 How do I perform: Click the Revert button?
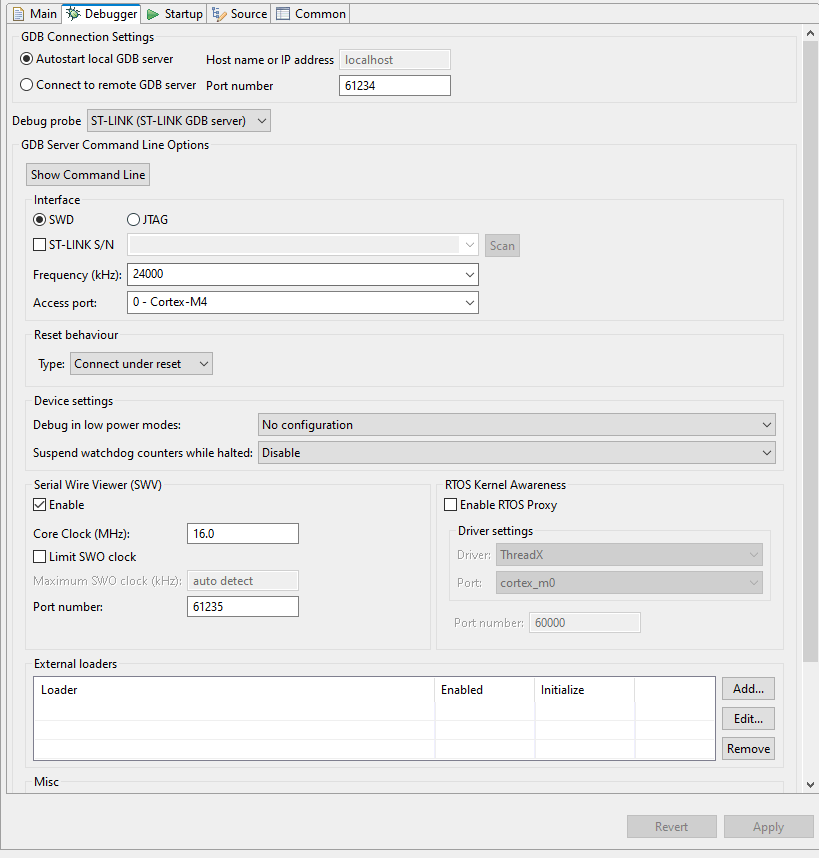(x=672, y=827)
